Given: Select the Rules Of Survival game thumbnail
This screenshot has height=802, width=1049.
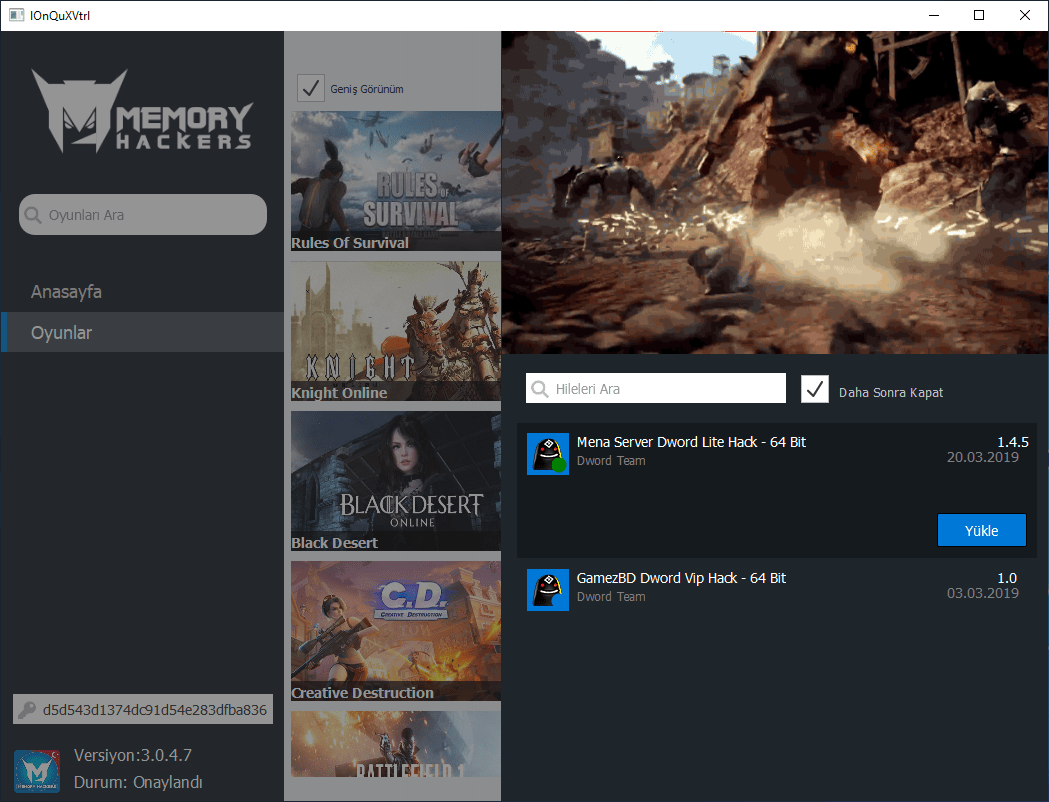Looking at the screenshot, I should coord(396,181).
